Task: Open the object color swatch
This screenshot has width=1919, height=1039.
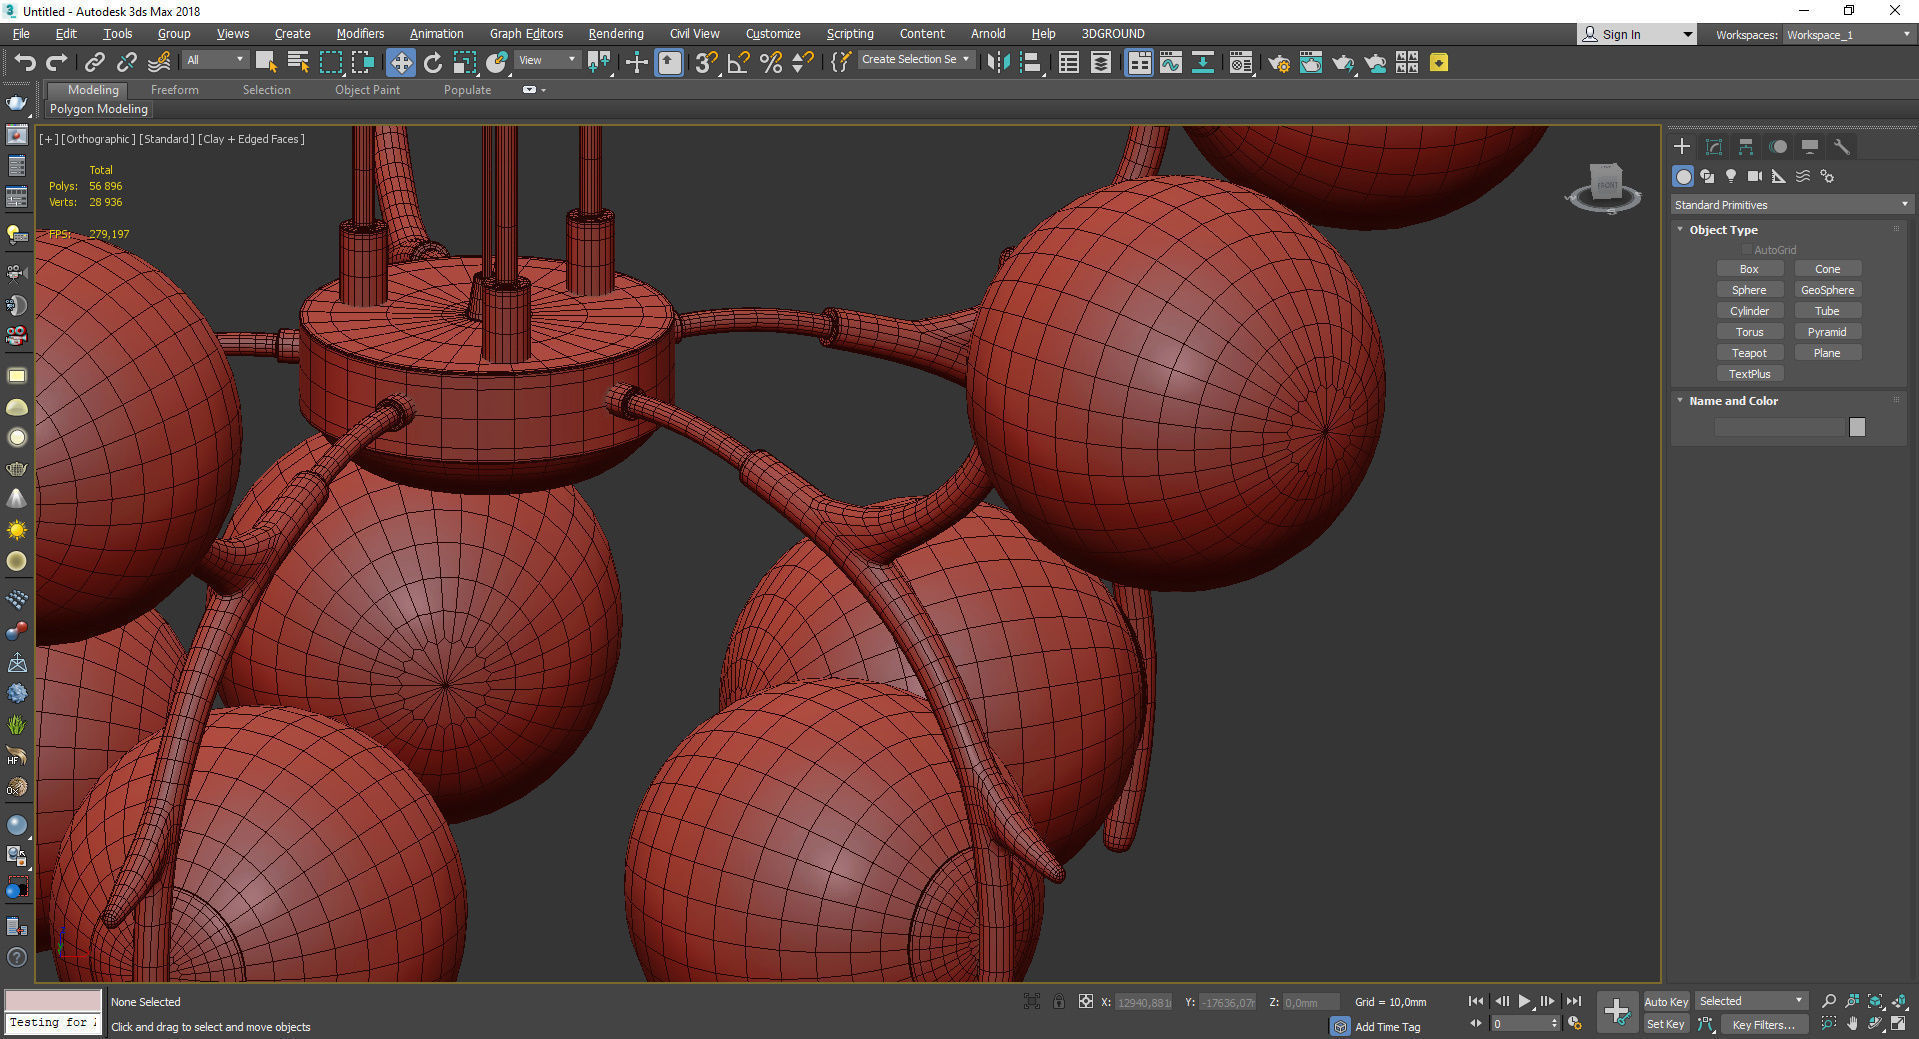Action: pyautogui.click(x=1857, y=427)
